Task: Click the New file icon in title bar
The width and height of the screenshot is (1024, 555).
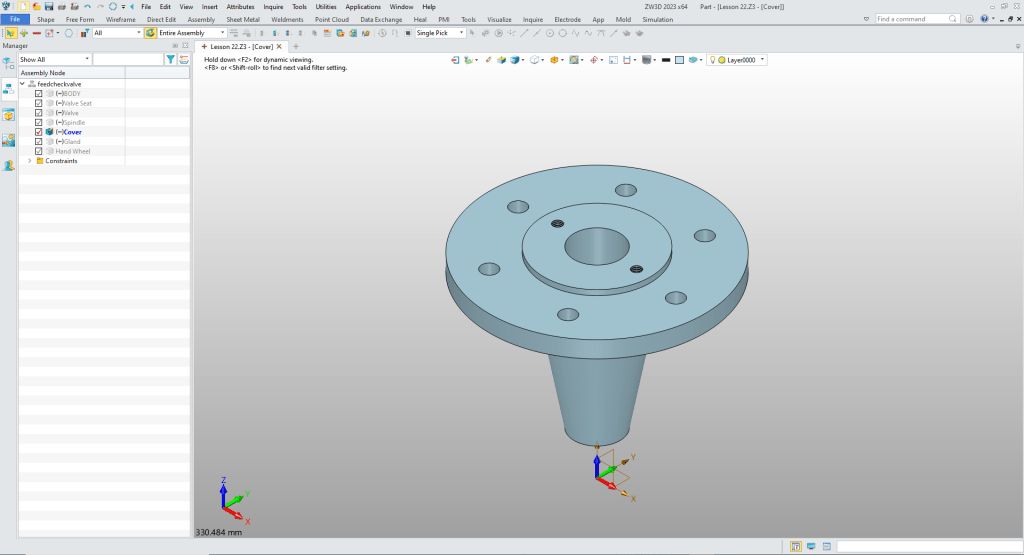Action: tap(23, 6)
